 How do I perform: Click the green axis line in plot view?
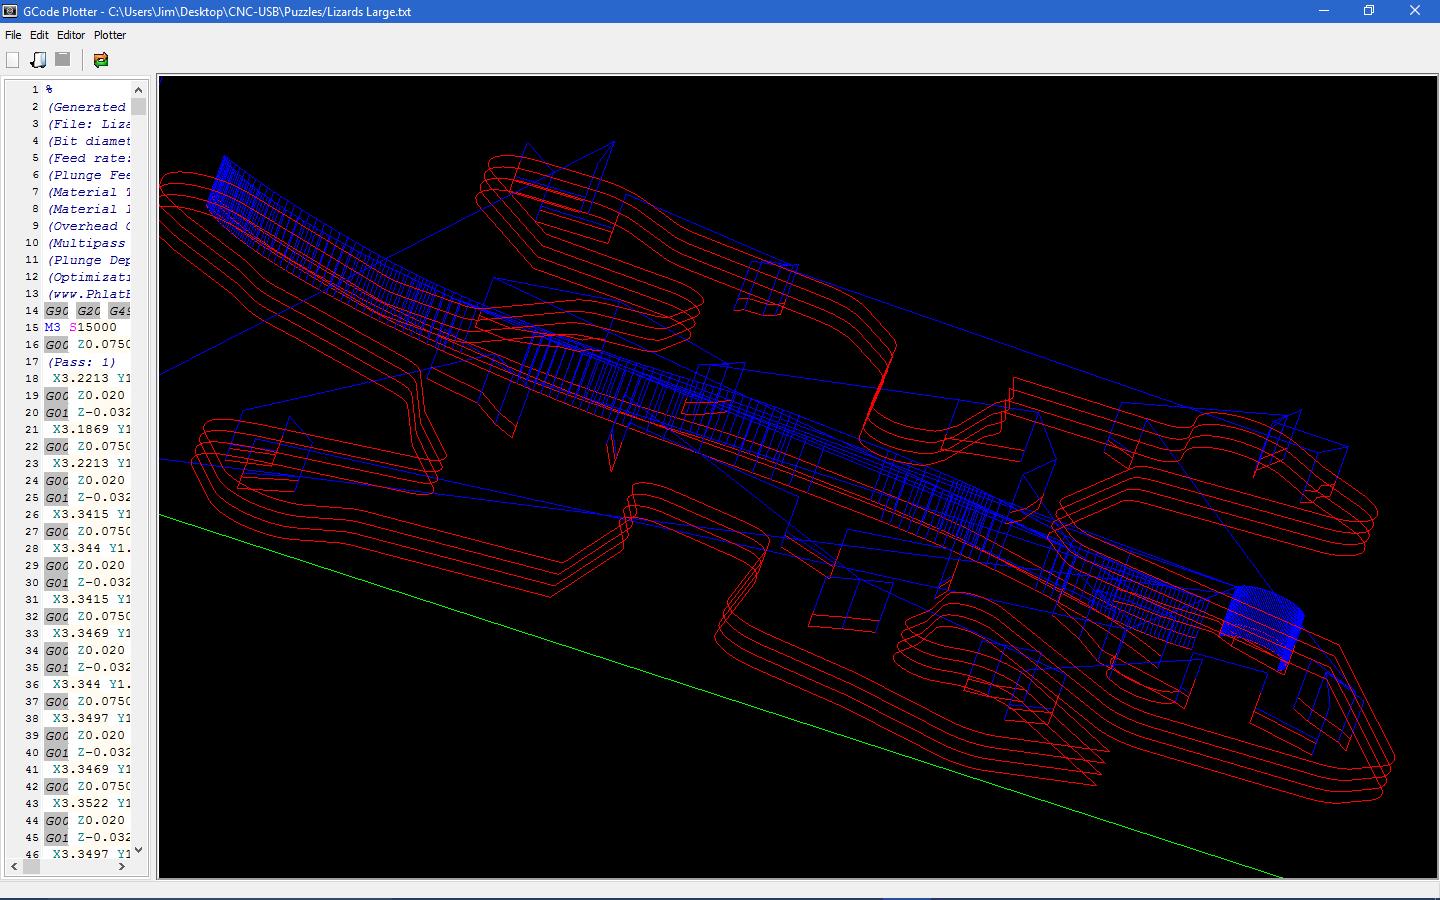[700, 687]
